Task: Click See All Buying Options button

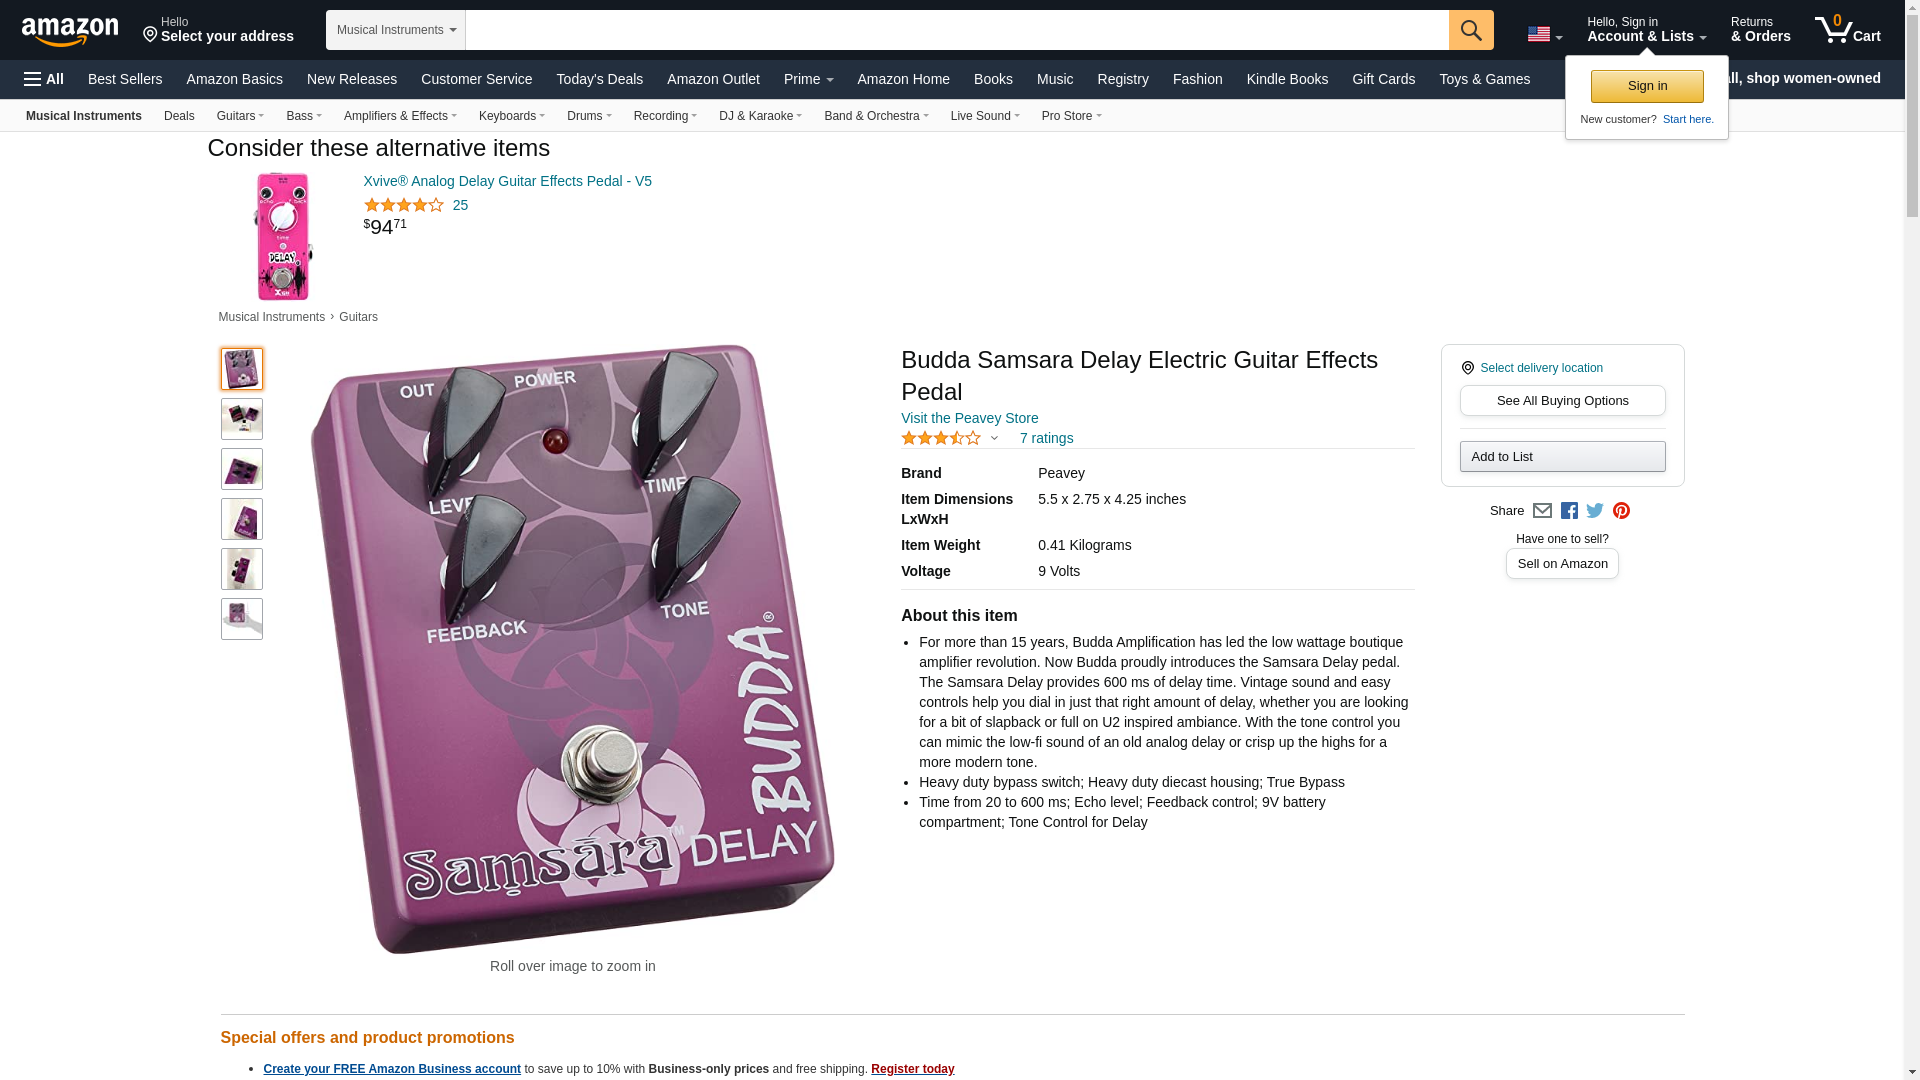Action: (1562, 401)
